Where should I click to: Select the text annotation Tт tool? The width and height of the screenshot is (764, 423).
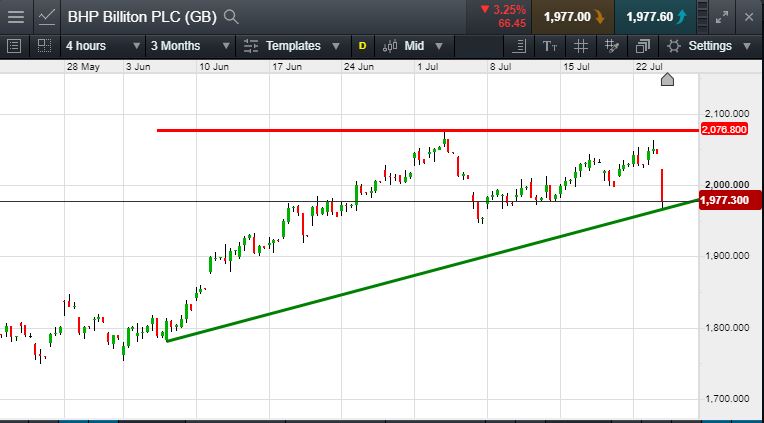(550, 46)
